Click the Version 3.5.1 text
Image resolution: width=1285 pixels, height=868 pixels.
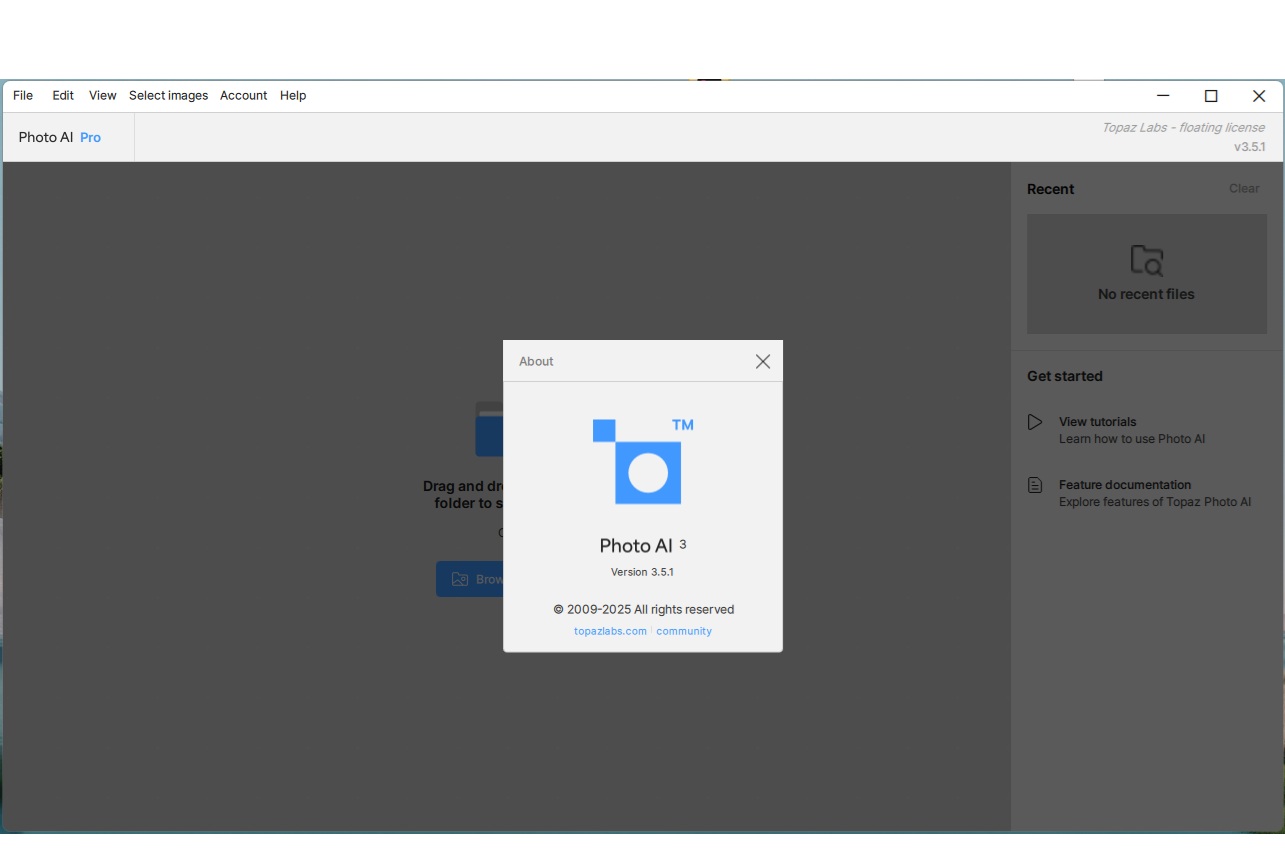tap(642, 572)
